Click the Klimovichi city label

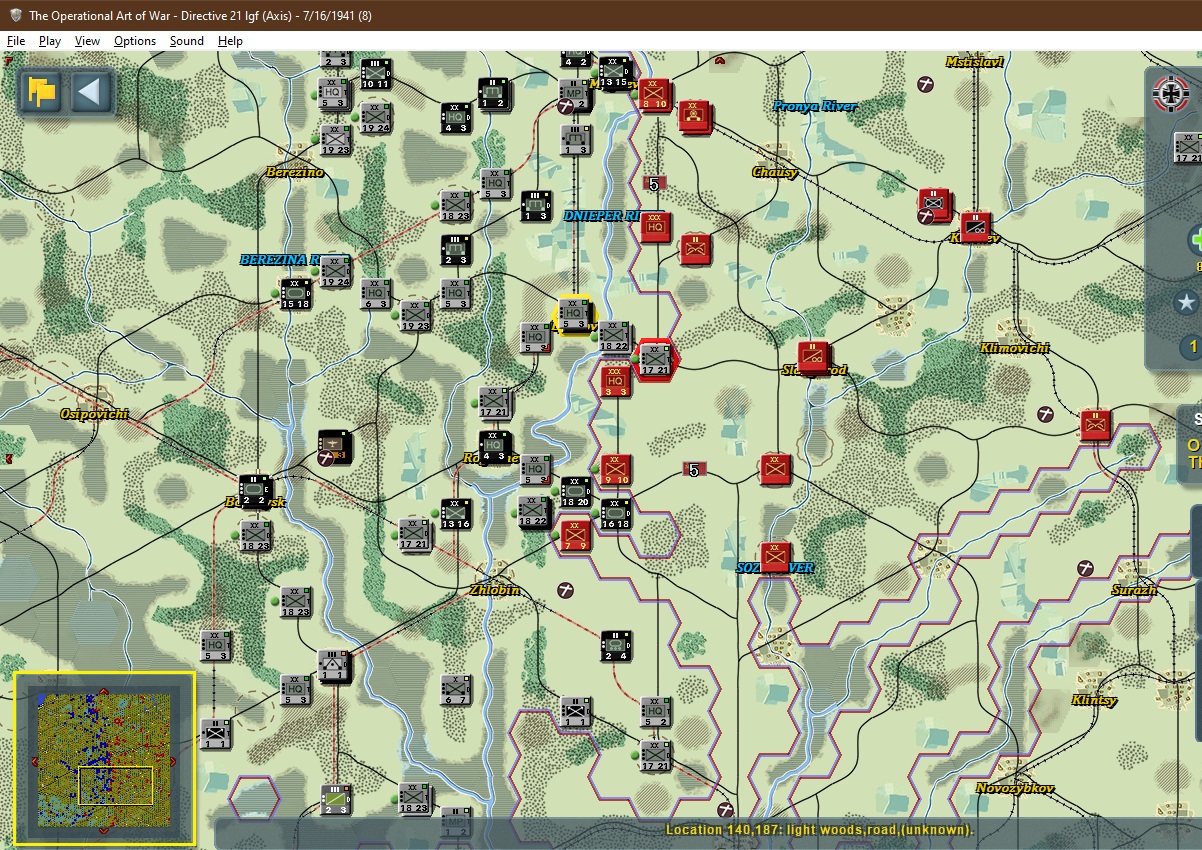pos(1015,348)
